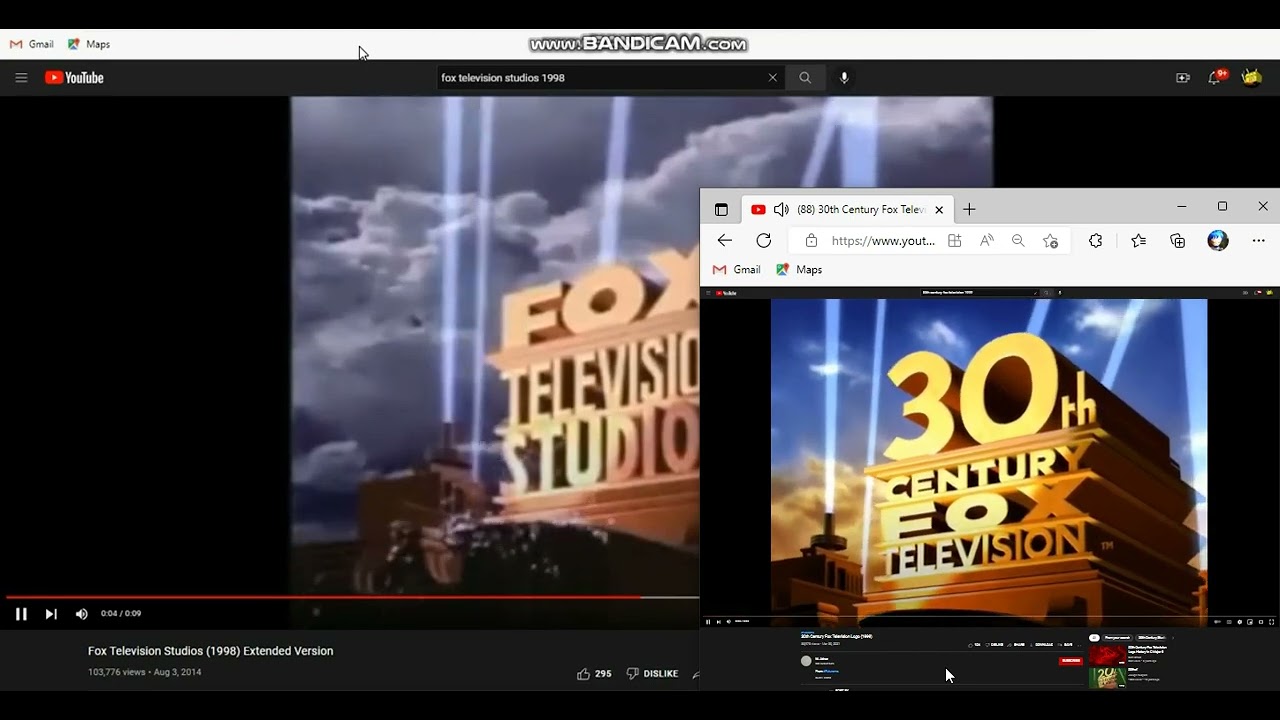Minimize the Edge window
The image size is (1280, 720).
point(1181,206)
